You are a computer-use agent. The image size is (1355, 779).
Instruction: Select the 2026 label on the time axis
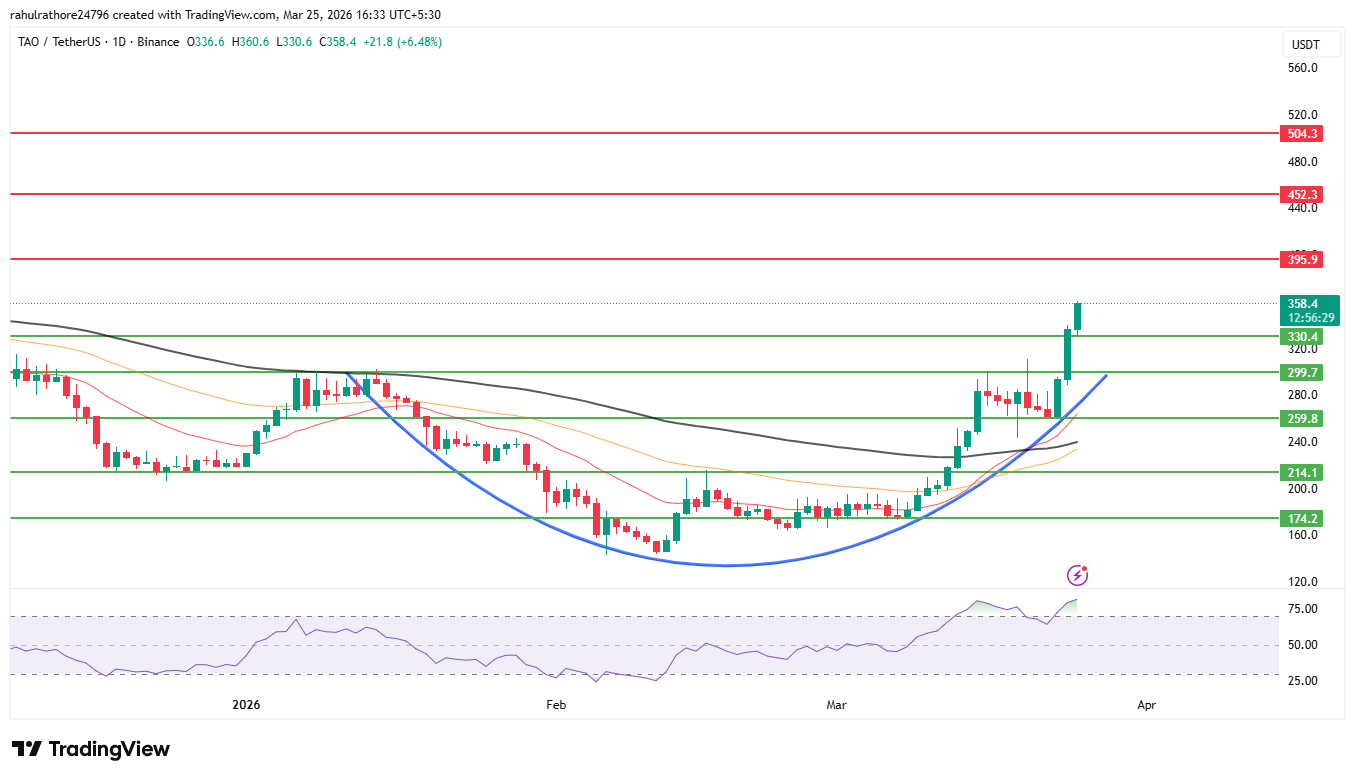coord(245,705)
